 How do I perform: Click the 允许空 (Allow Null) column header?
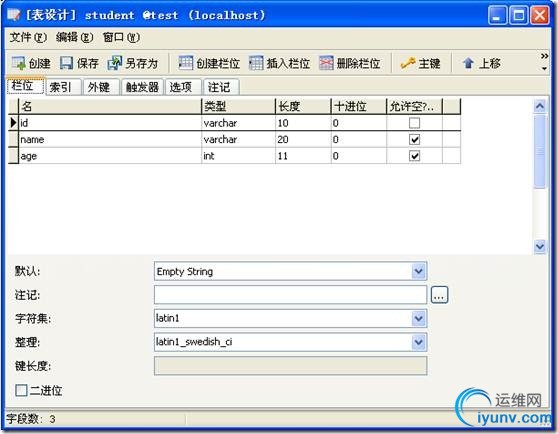coord(414,106)
